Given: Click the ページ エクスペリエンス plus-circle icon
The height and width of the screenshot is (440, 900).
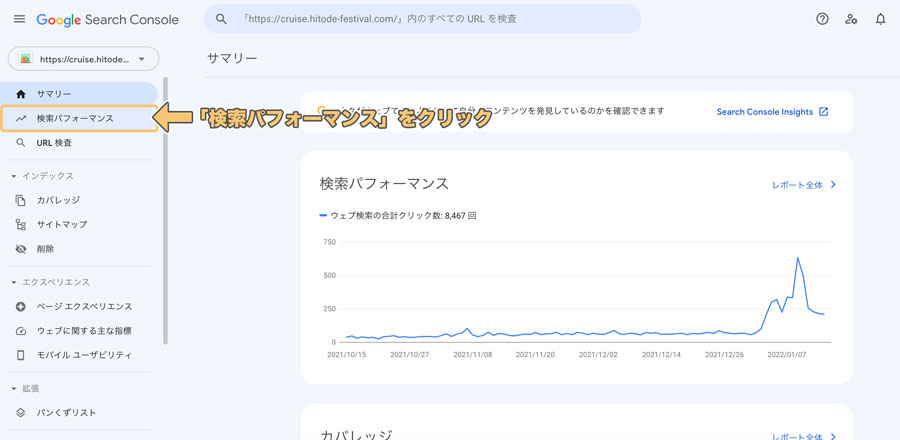Looking at the screenshot, I should coord(21,306).
